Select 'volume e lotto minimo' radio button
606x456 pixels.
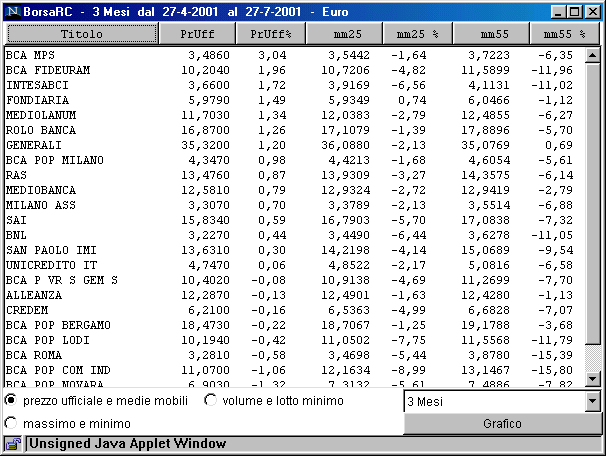click(x=210, y=400)
